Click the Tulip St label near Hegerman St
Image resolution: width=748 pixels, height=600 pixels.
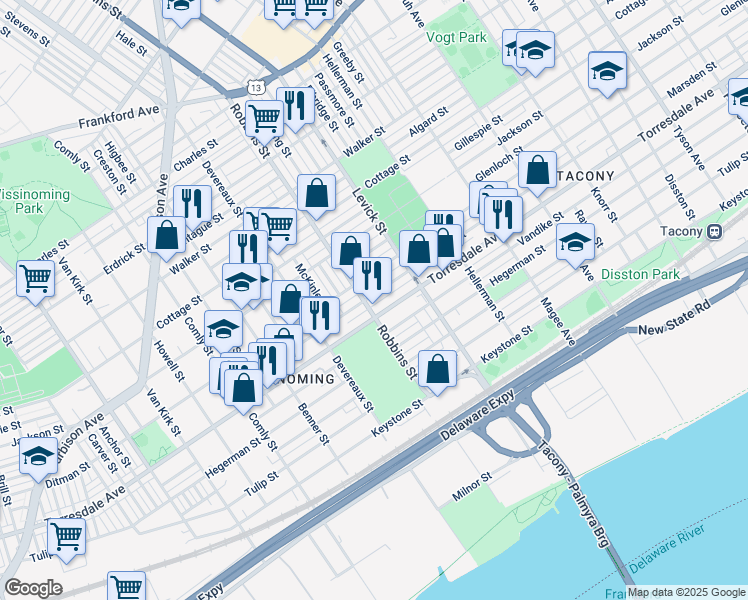click(x=261, y=484)
